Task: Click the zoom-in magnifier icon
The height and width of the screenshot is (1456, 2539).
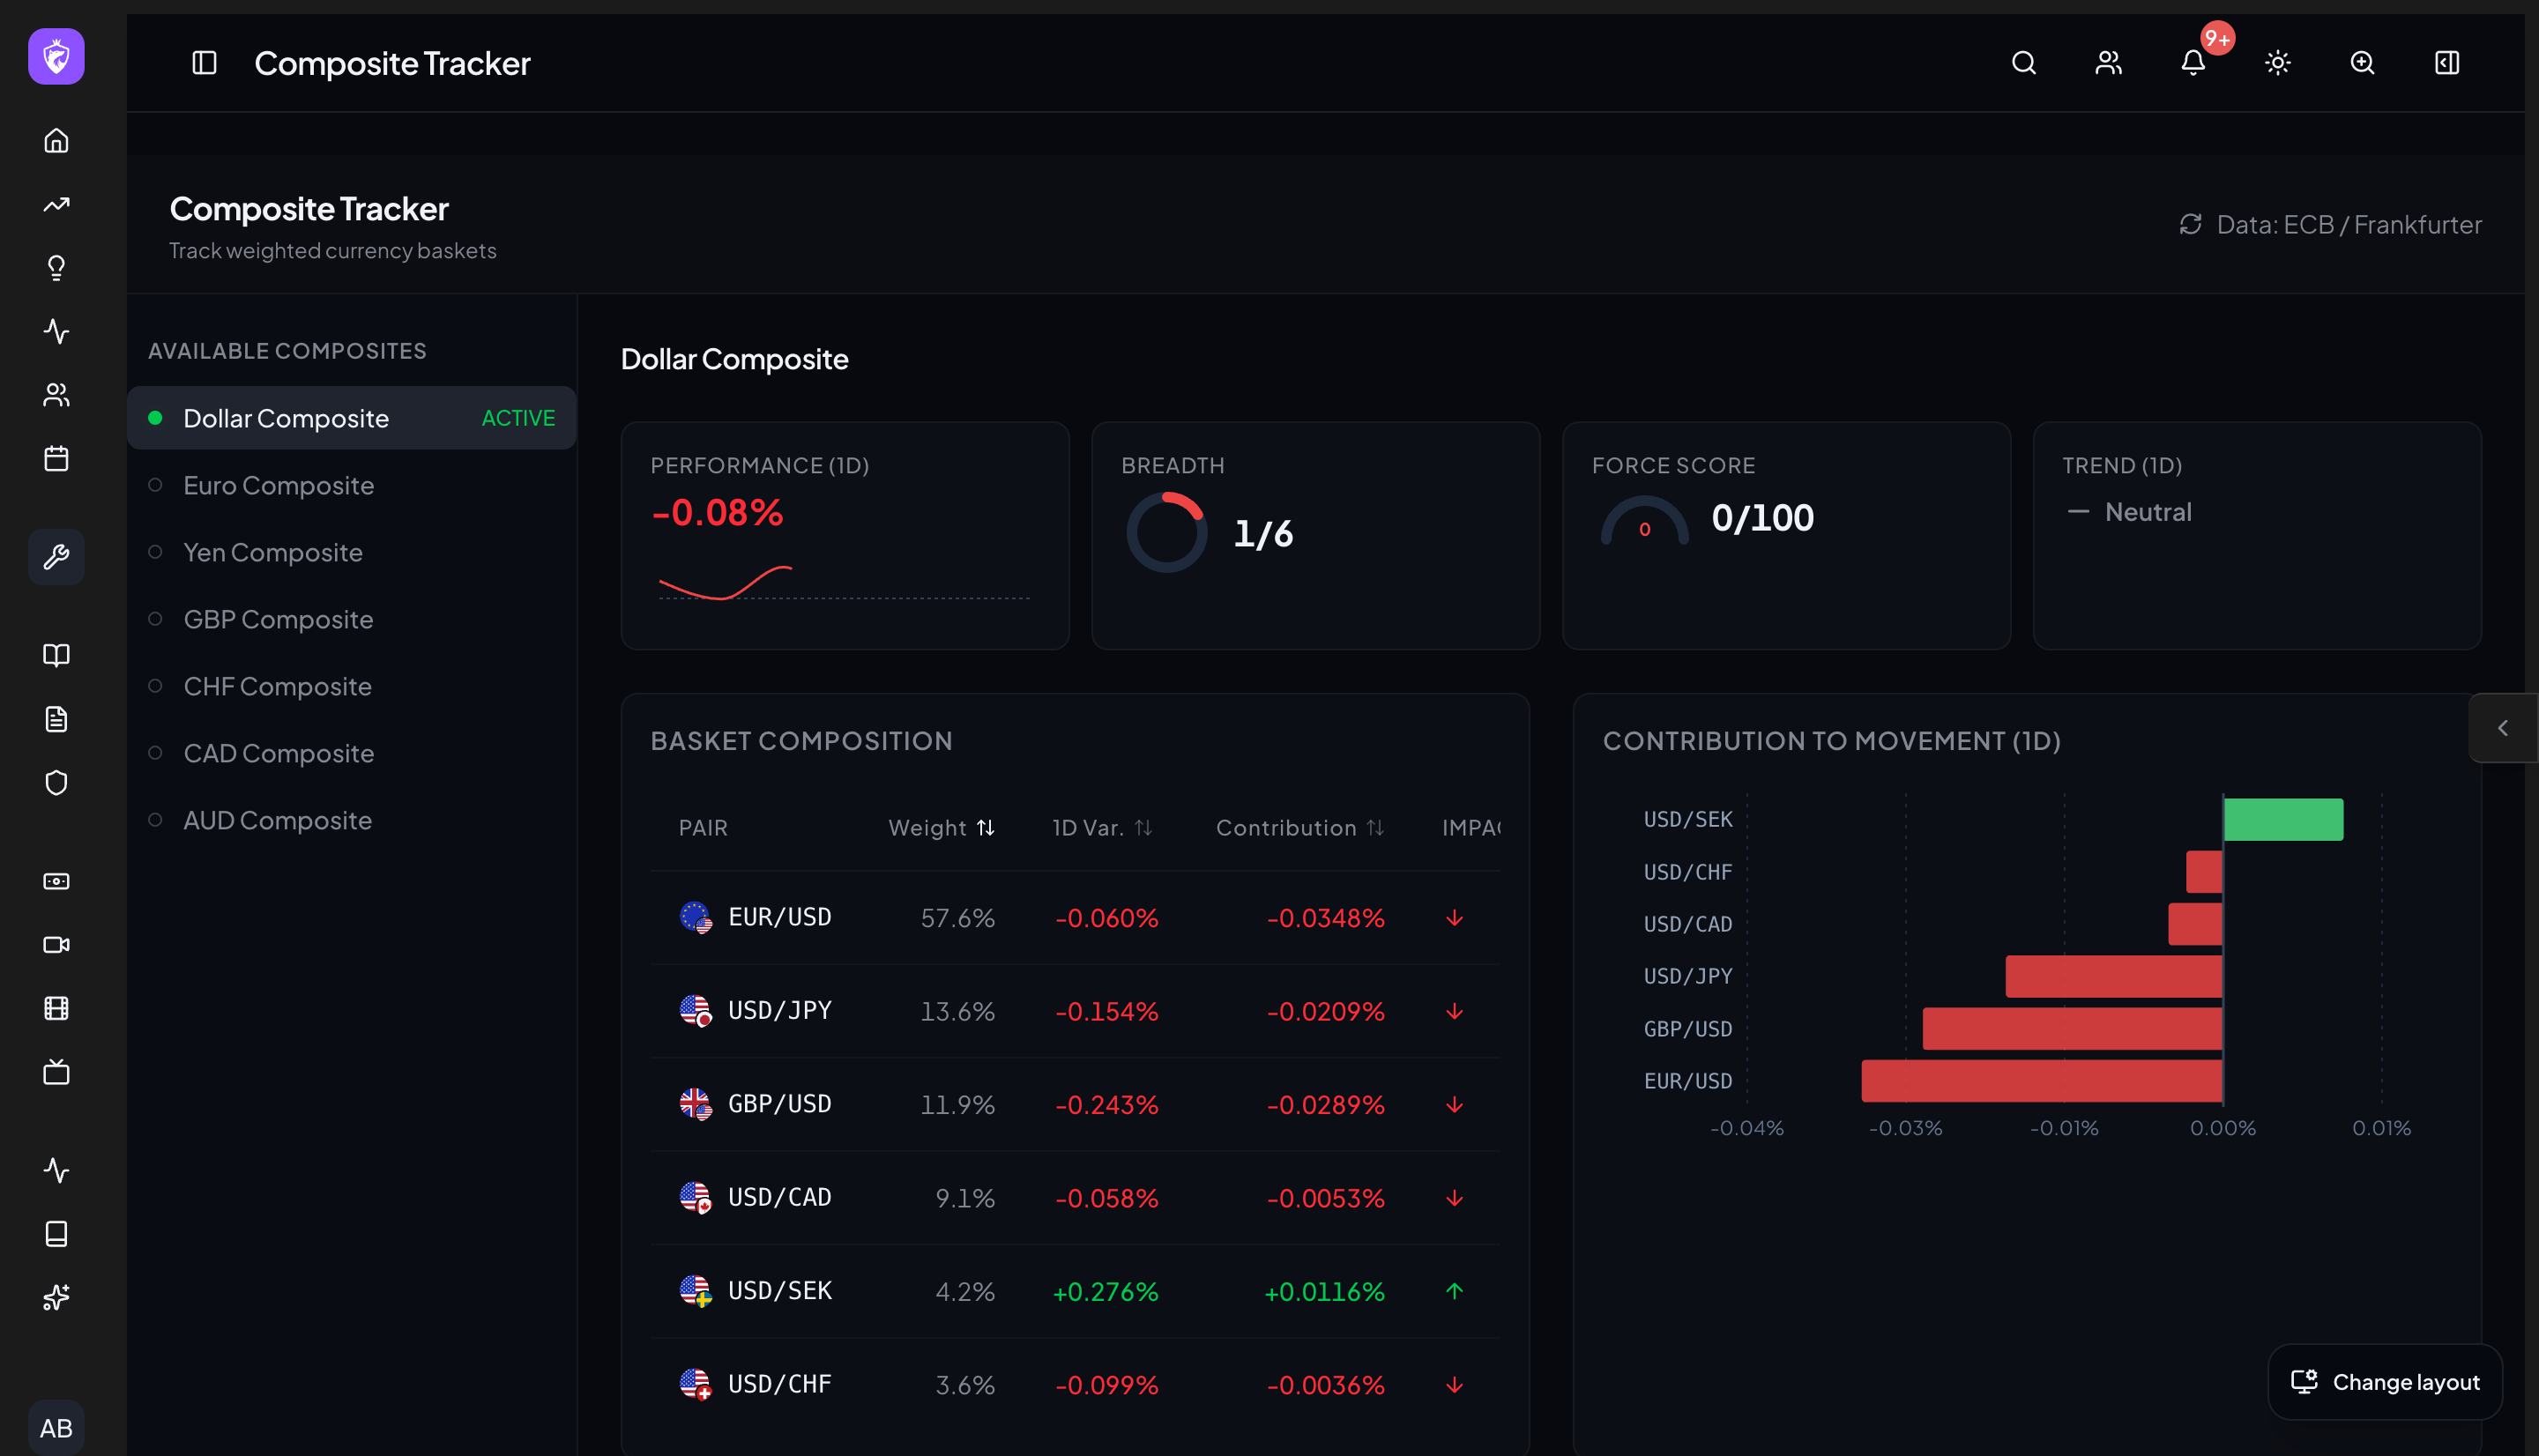Action: [x=2362, y=63]
